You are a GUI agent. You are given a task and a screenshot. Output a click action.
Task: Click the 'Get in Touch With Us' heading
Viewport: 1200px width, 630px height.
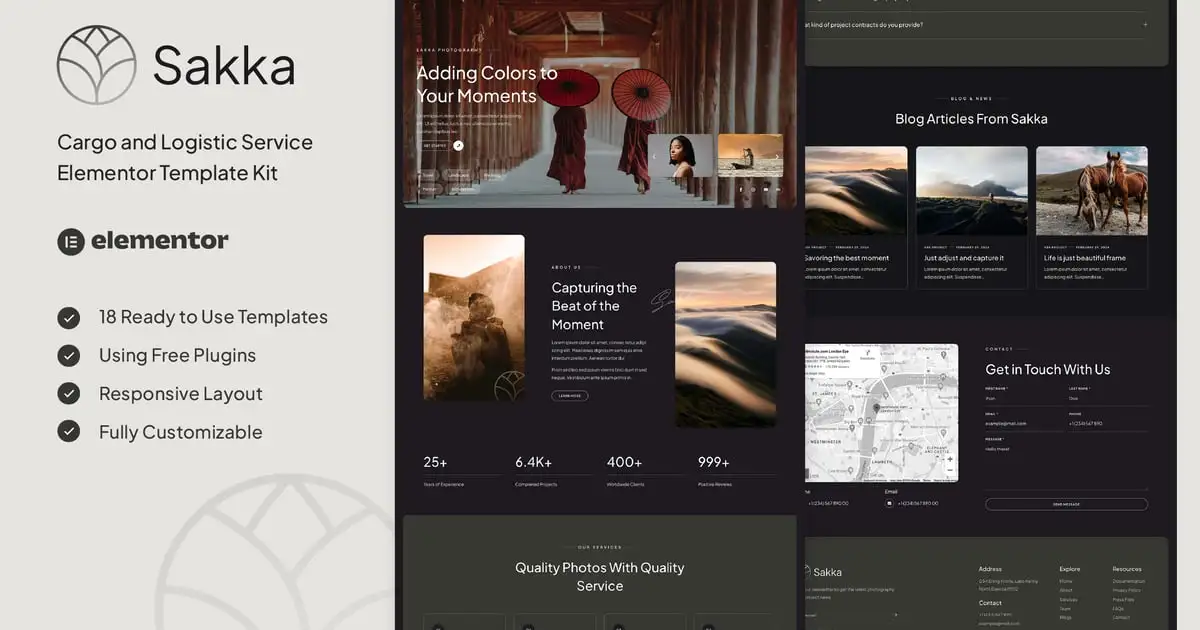pyautogui.click(x=1047, y=370)
